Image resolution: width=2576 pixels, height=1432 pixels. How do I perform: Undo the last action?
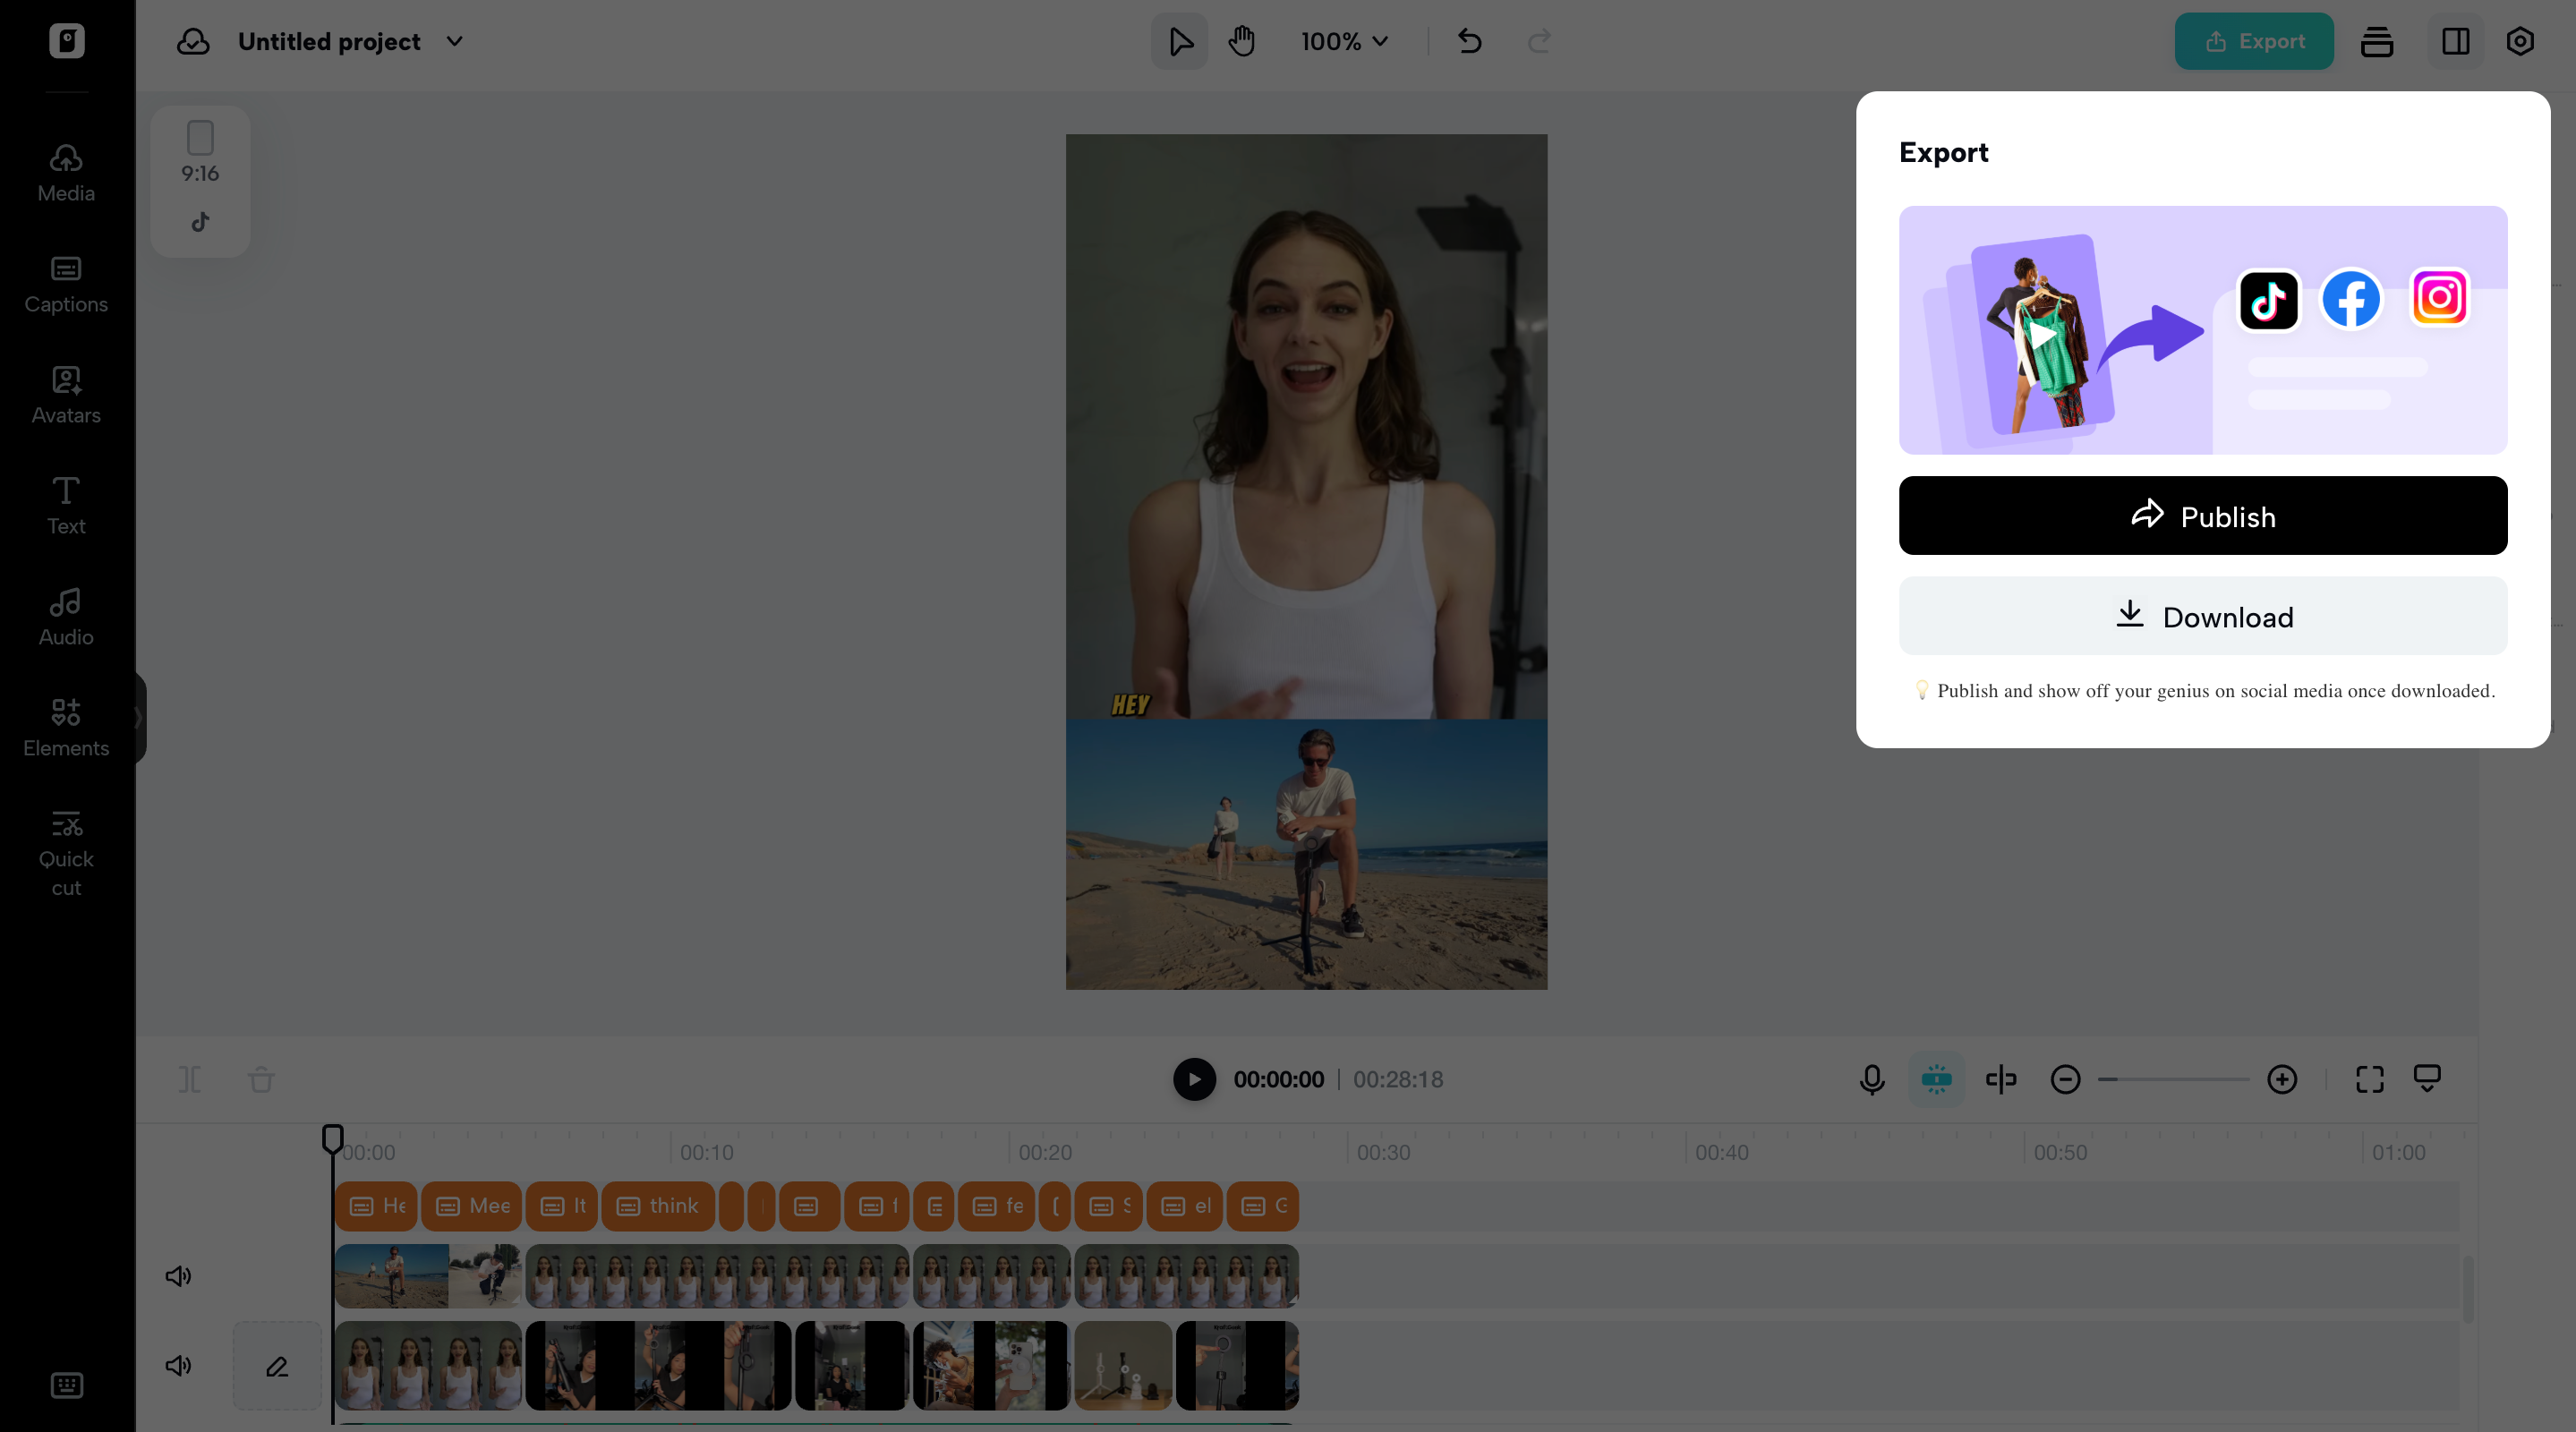[1469, 41]
